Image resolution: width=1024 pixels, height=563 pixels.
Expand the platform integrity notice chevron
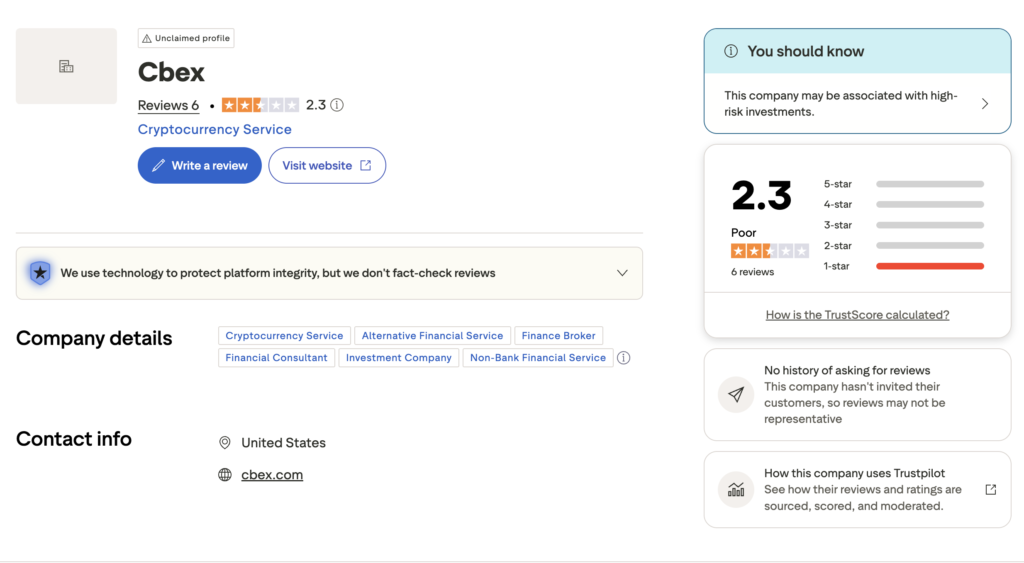pyautogui.click(x=622, y=273)
